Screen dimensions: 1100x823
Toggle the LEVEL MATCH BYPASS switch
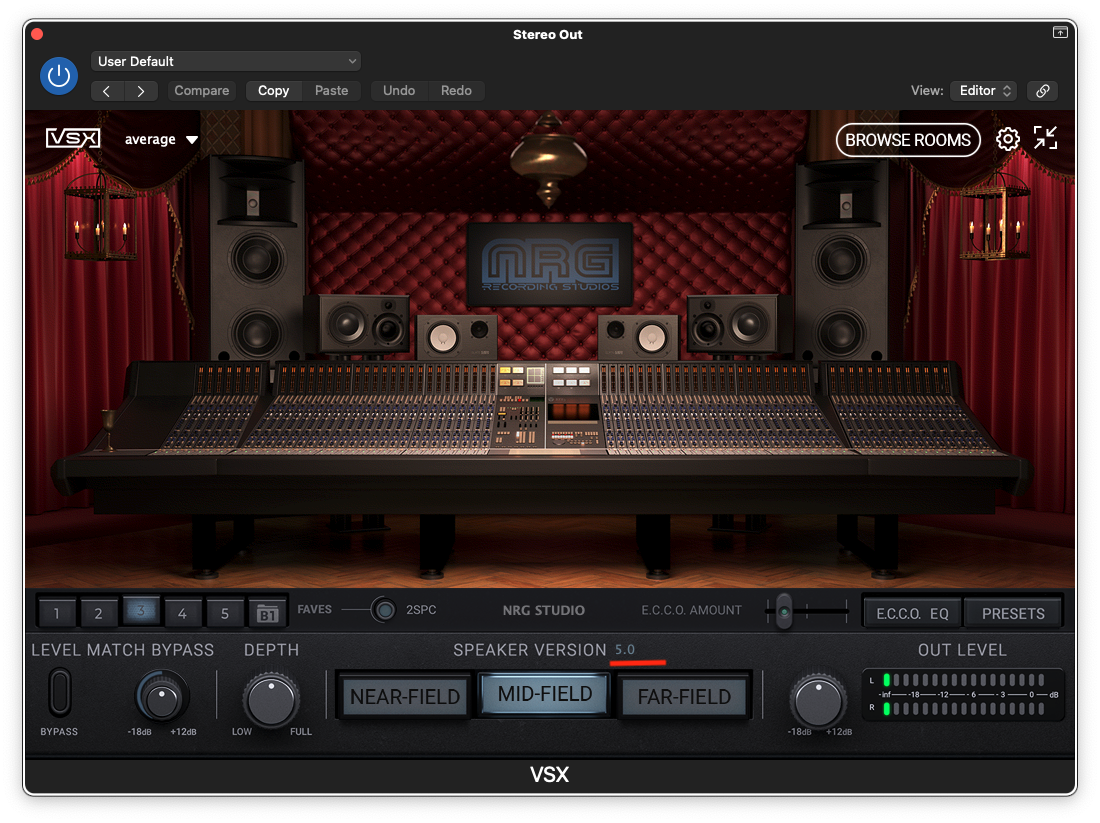[60, 692]
